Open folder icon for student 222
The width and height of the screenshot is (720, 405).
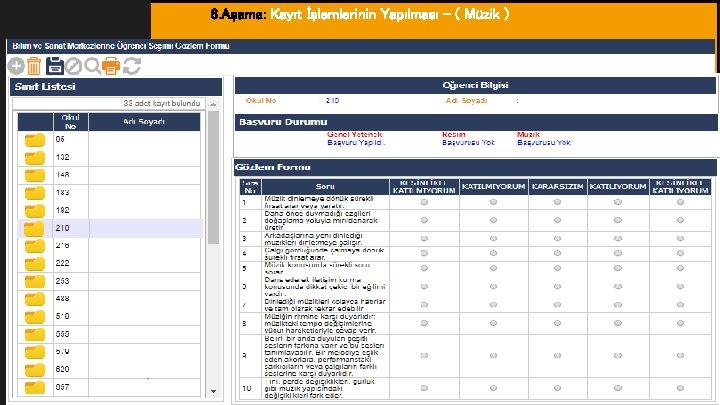click(x=35, y=264)
